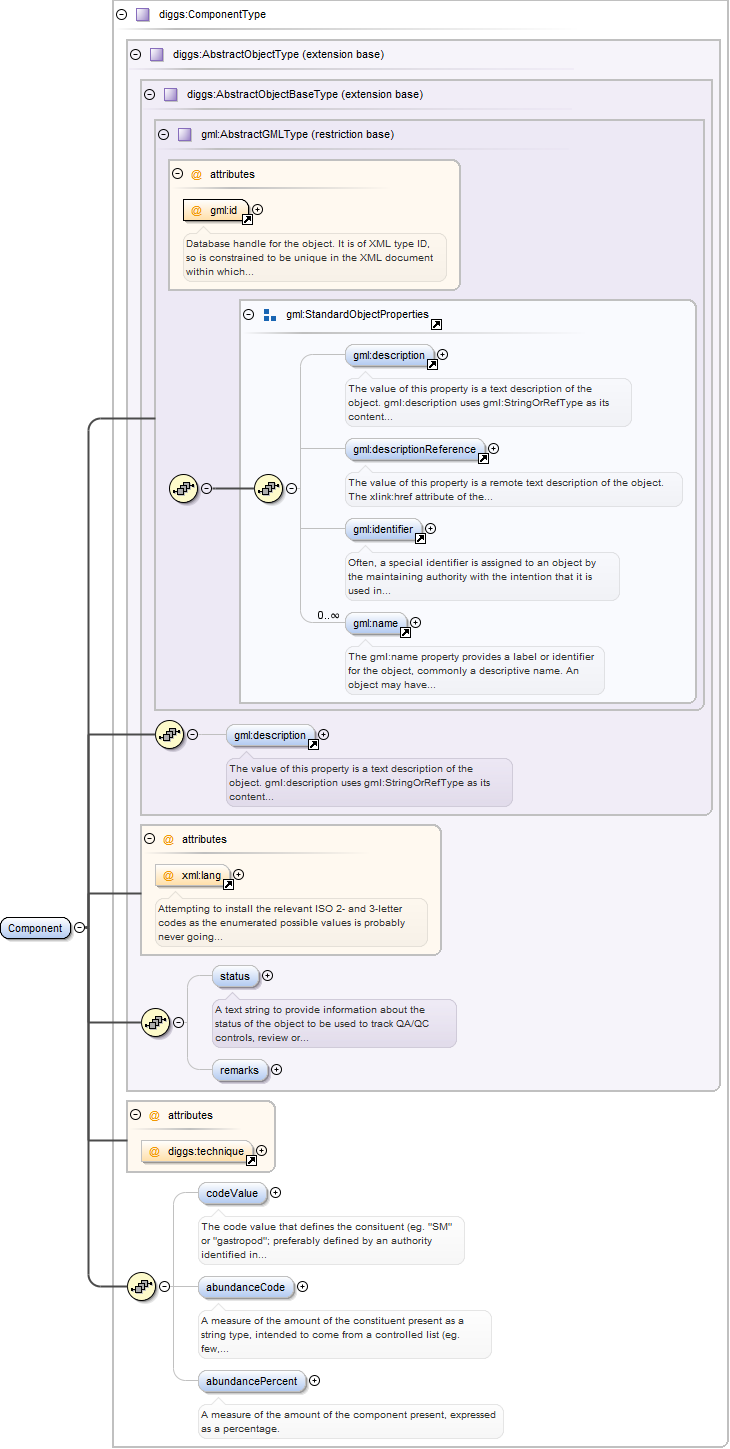This screenshot has width=730, height=1449.
Task: Collapse the xml:lang attributes box
Action: 150,840
